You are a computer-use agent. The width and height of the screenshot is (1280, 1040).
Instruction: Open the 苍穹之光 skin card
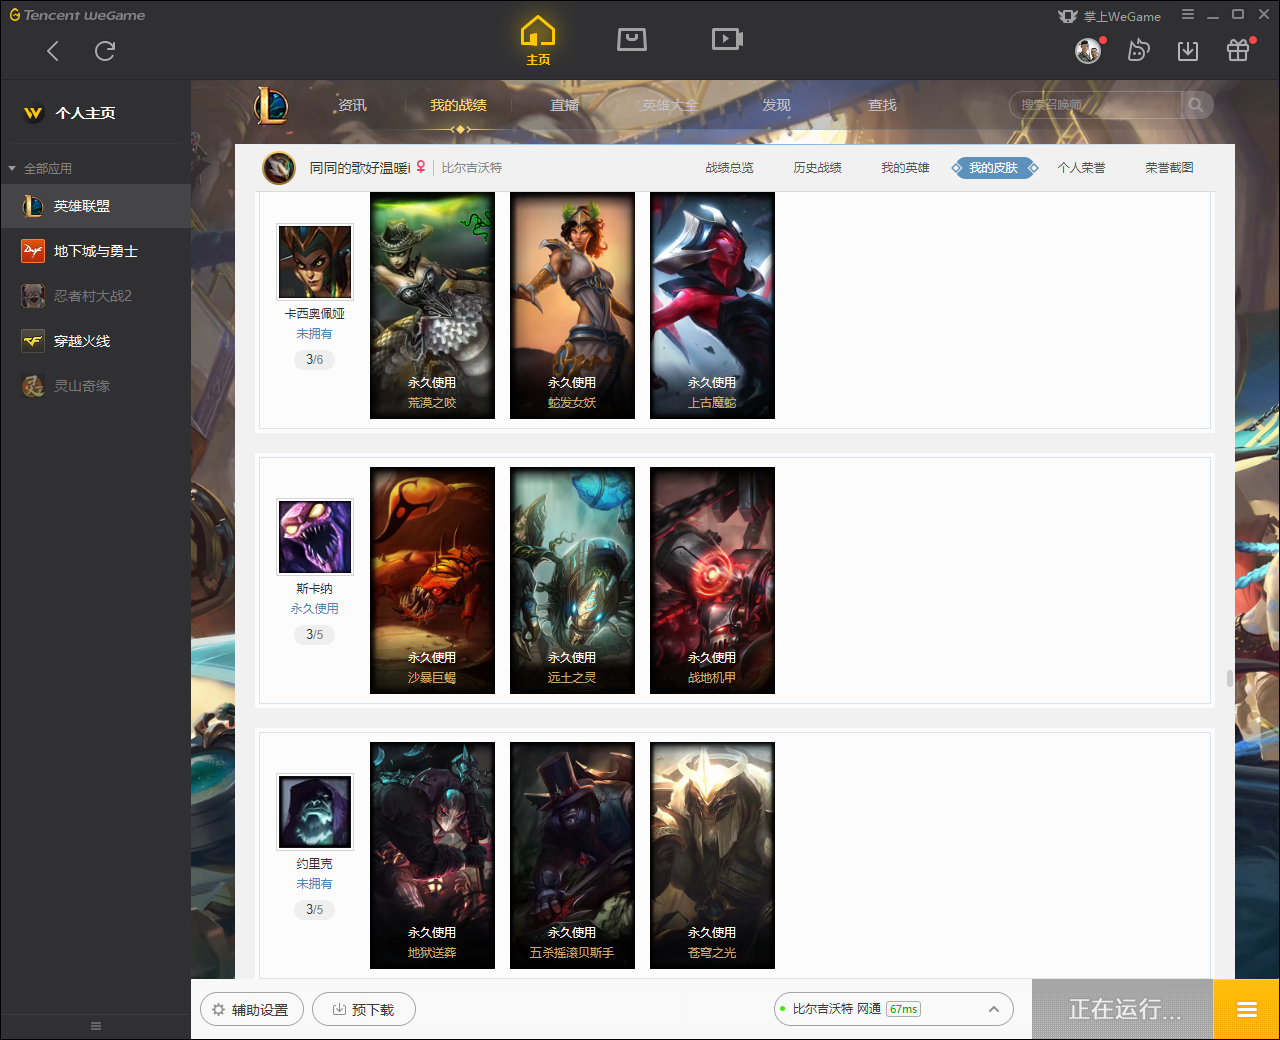coord(712,855)
